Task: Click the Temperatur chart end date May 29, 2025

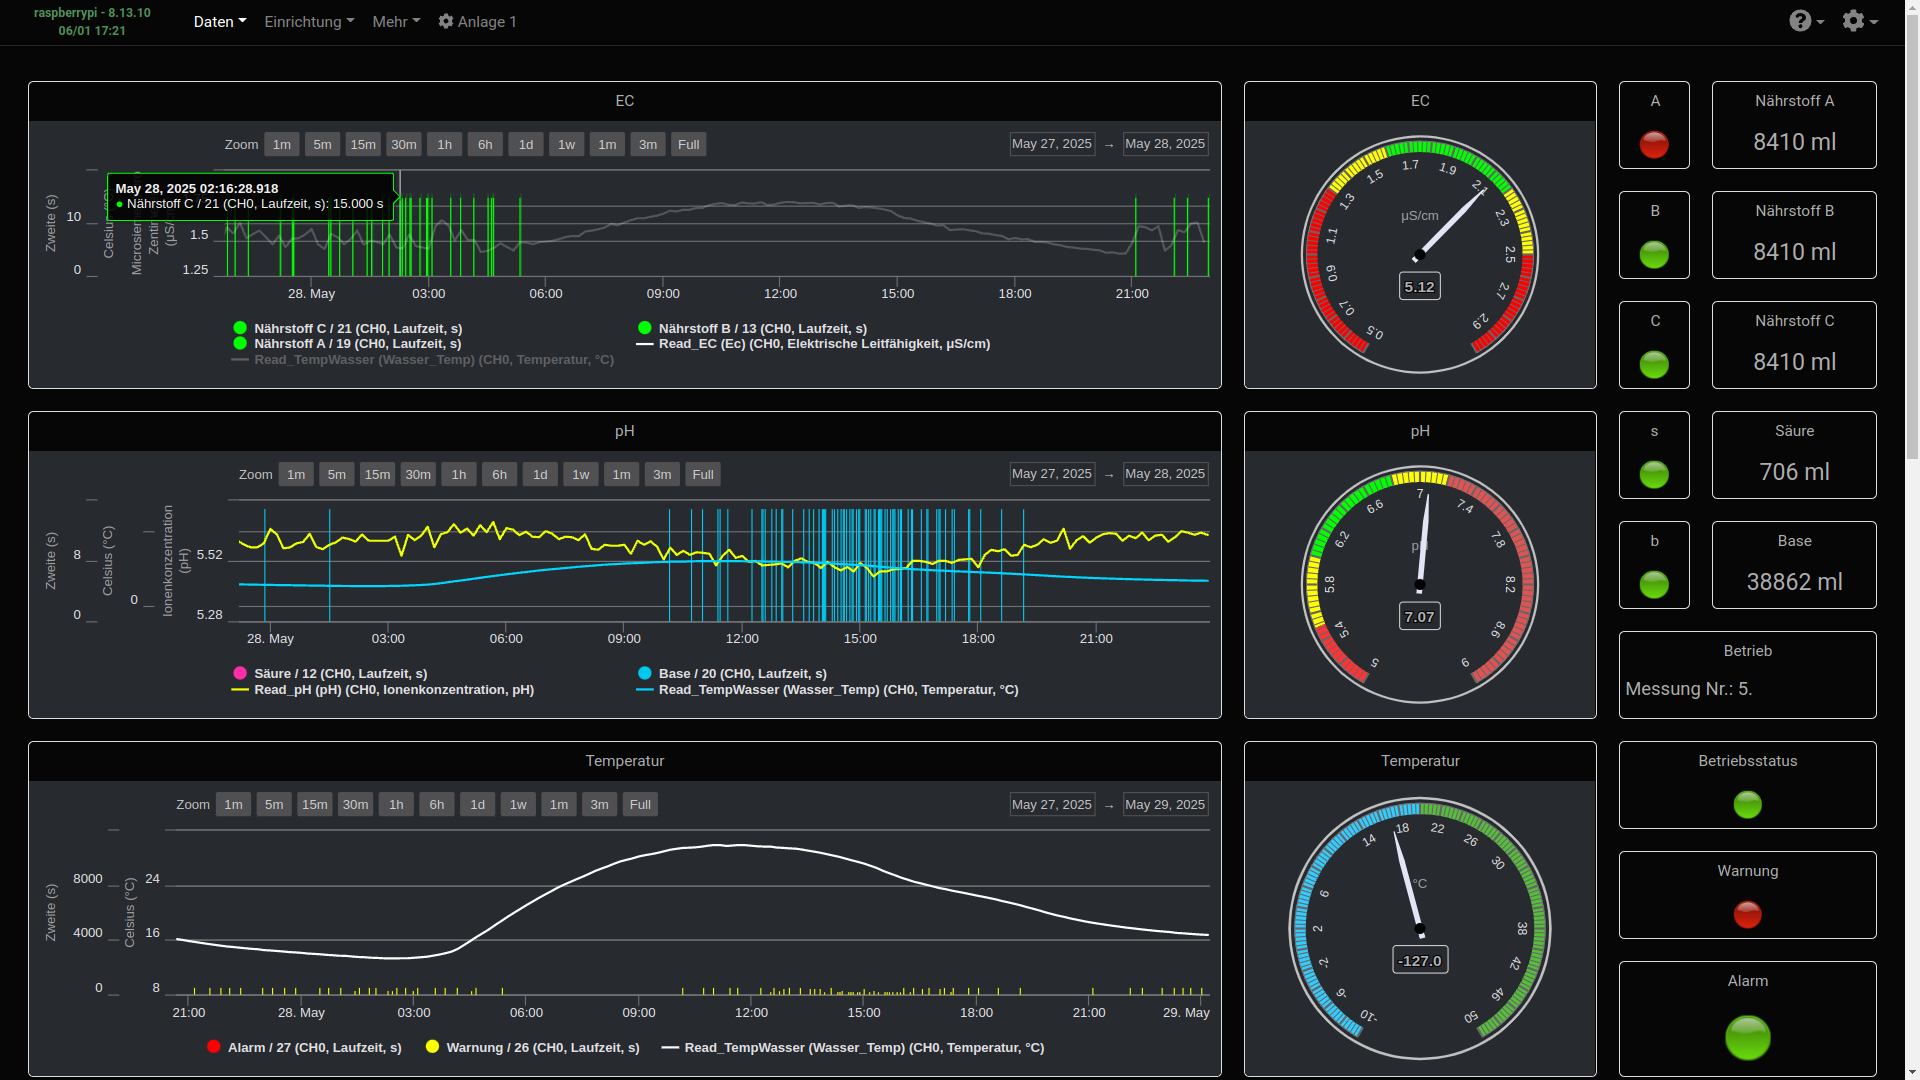Action: click(1164, 805)
